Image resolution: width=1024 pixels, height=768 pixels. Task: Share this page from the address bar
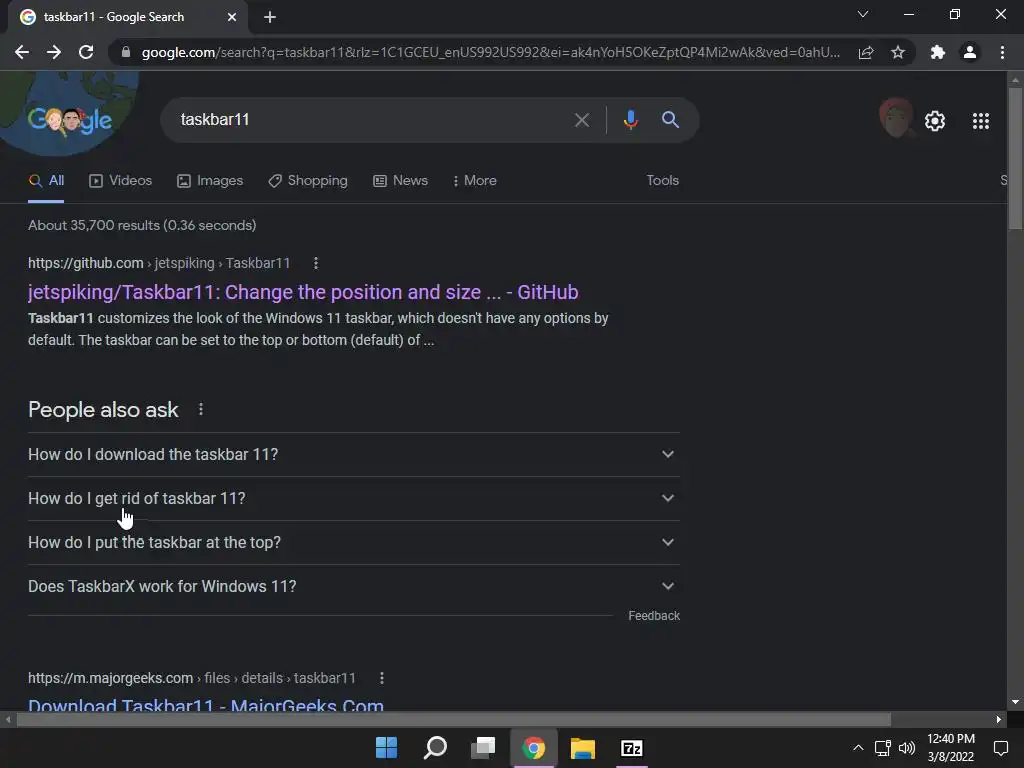[x=866, y=52]
